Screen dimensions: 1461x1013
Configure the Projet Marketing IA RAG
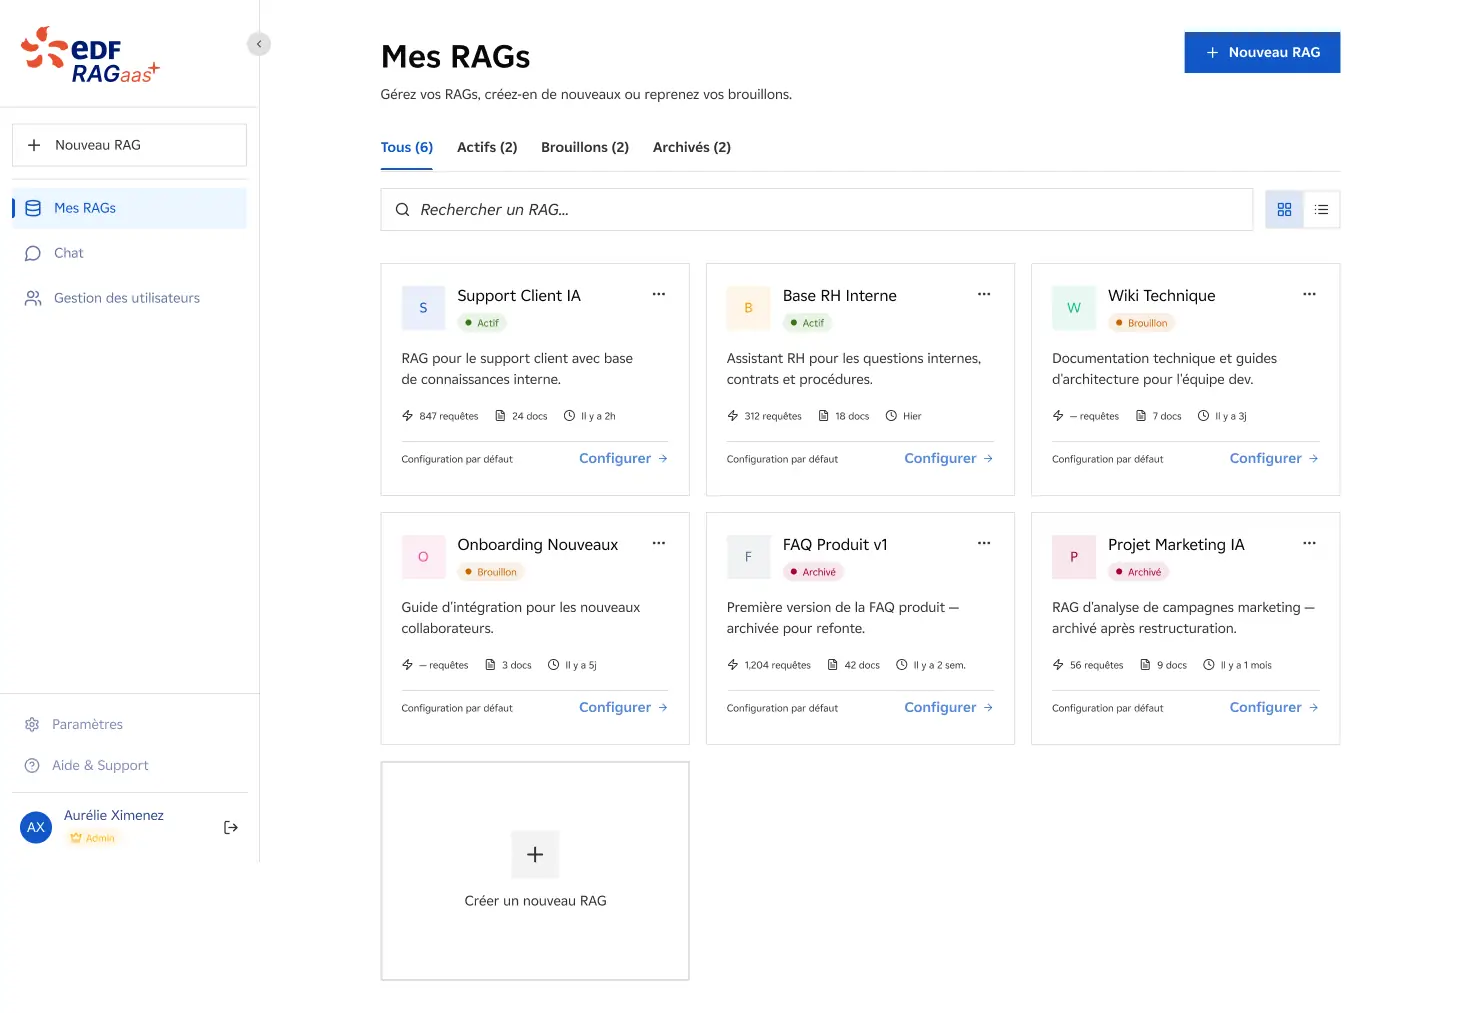coord(1274,707)
